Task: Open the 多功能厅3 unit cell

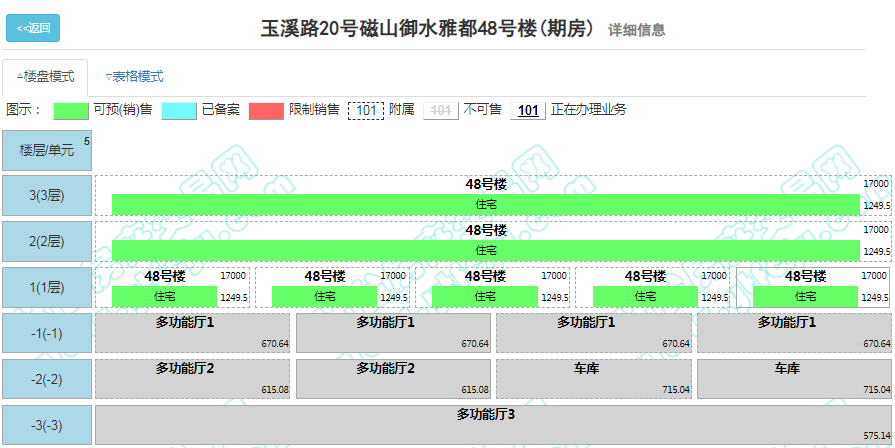Action: pyautogui.click(x=485, y=424)
